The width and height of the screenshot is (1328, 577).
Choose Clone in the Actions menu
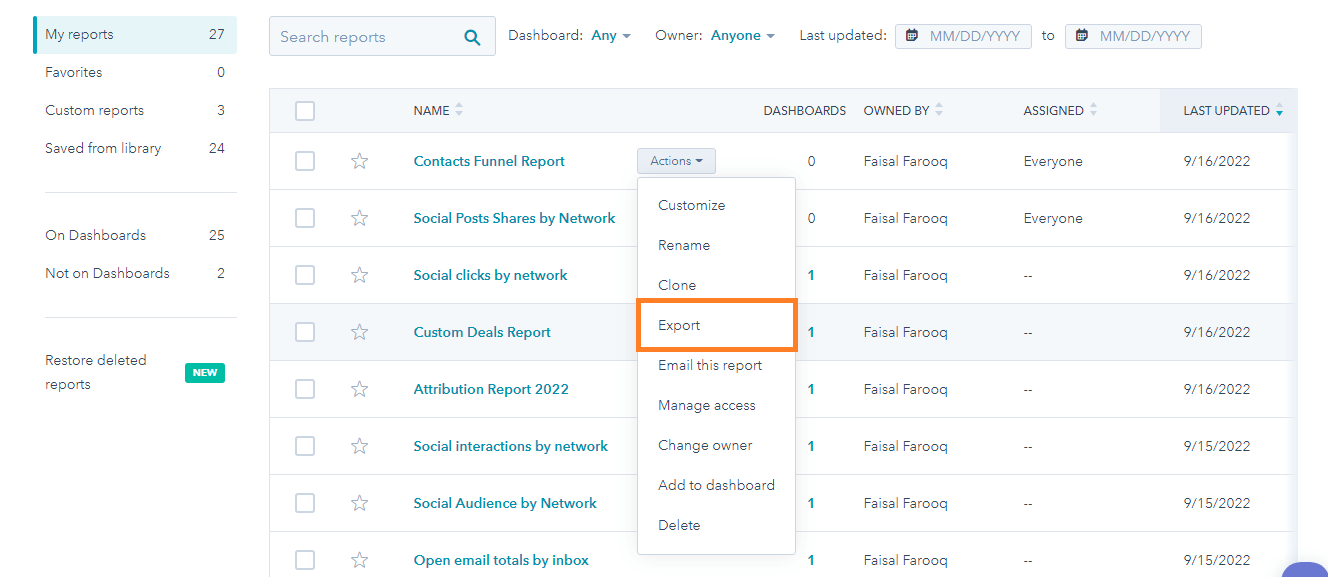click(677, 284)
